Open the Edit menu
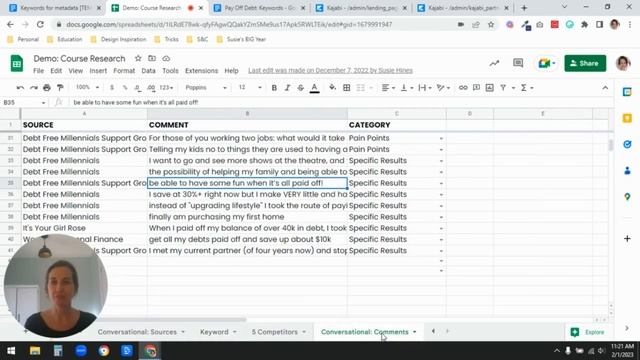This screenshot has height=360, width=640. (56, 71)
